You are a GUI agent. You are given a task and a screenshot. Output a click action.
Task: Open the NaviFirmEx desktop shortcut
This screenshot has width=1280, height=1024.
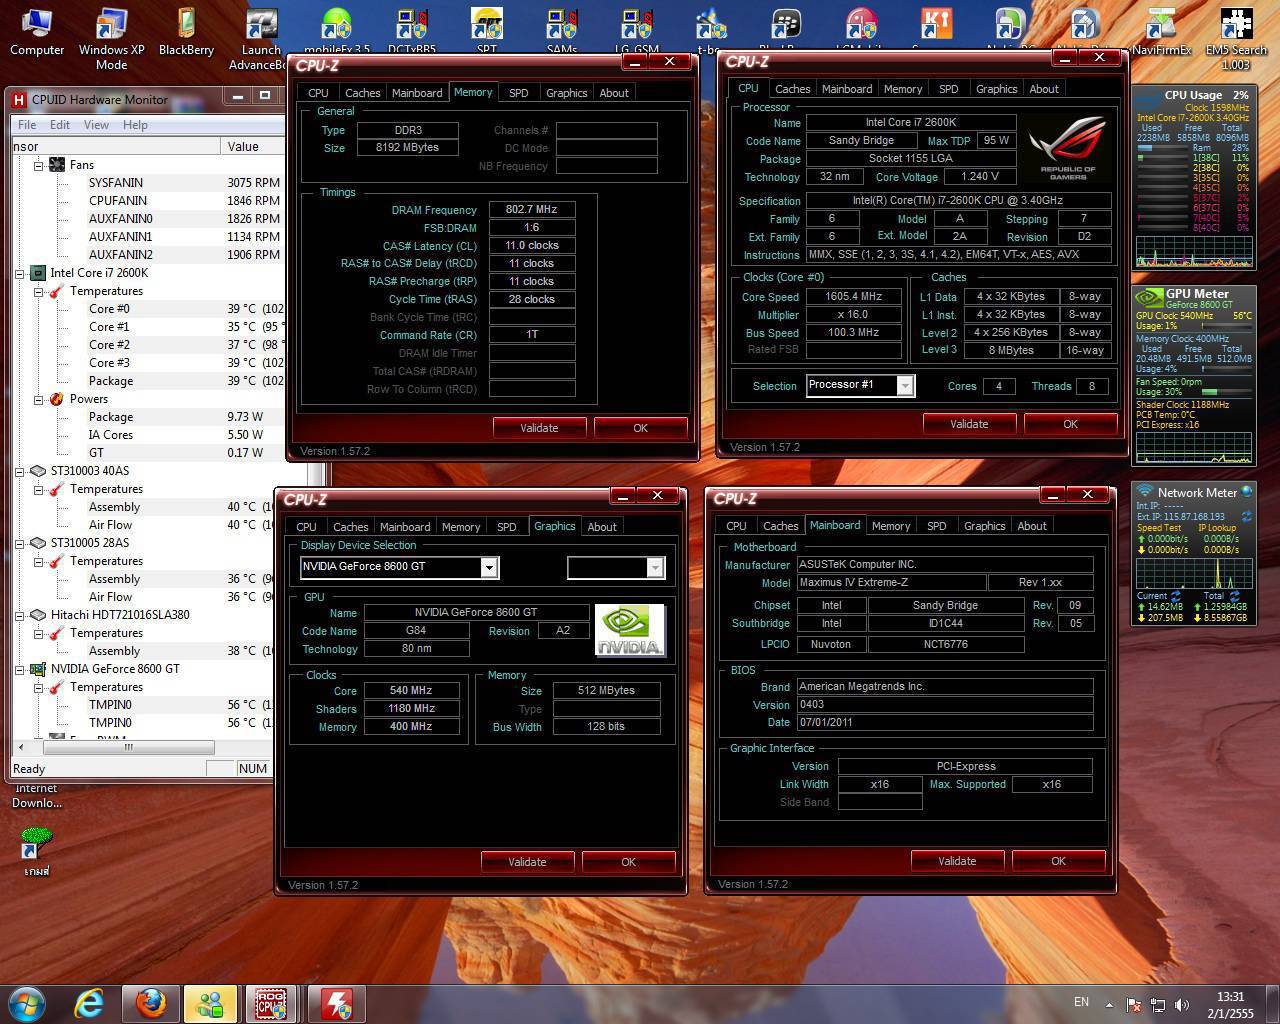1161,30
